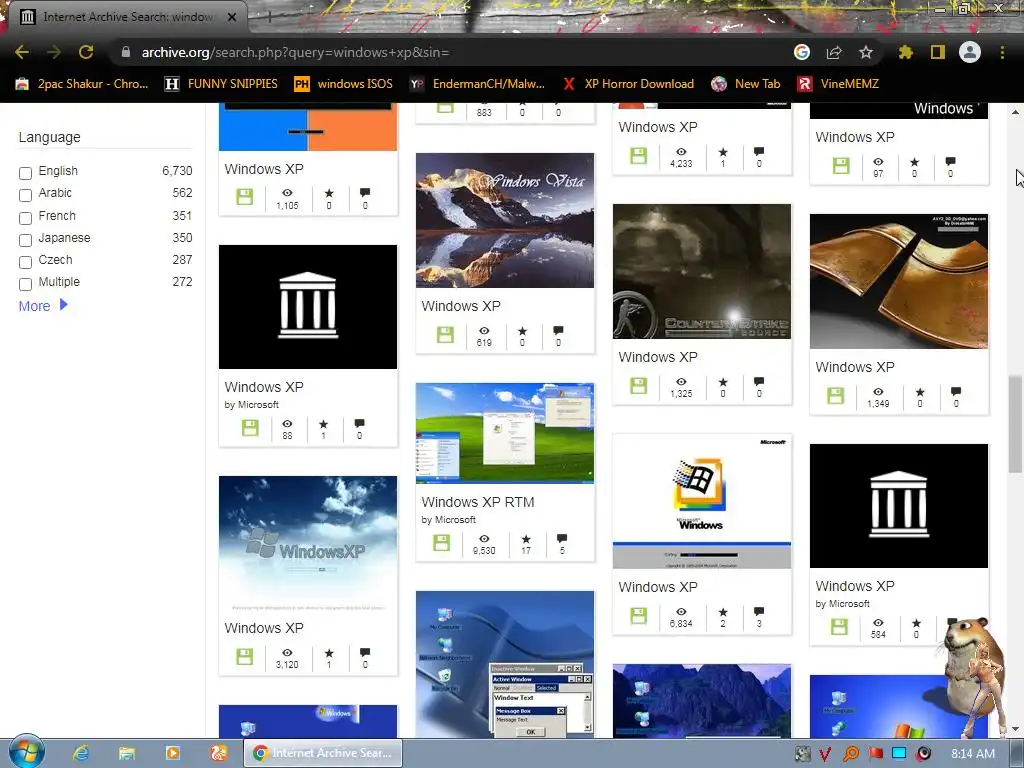Open the EndermanCH/Malw... bookmark
Screen dimensions: 1024x768
coord(477,84)
